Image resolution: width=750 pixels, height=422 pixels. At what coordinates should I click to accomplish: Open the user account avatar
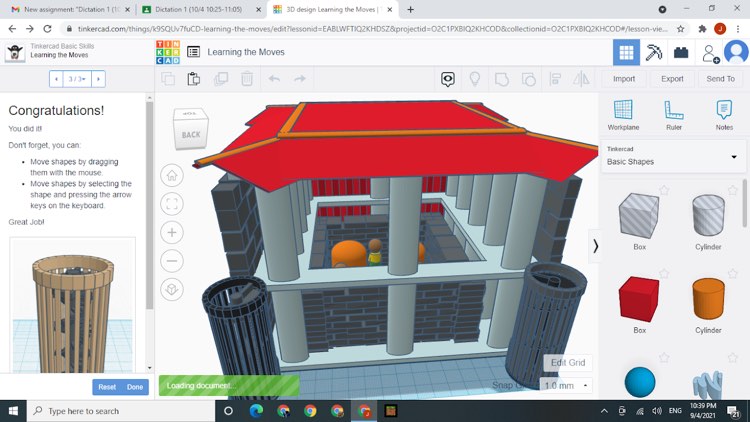[x=736, y=52]
